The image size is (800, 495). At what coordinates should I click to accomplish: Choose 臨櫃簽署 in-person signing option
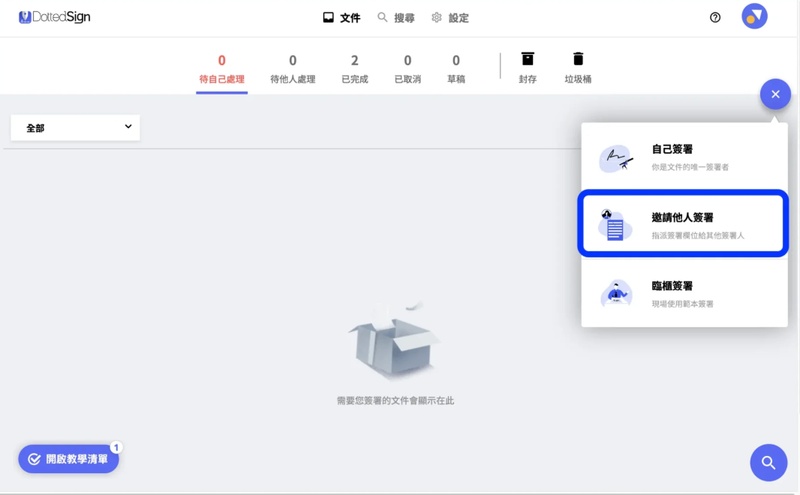click(684, 293)
